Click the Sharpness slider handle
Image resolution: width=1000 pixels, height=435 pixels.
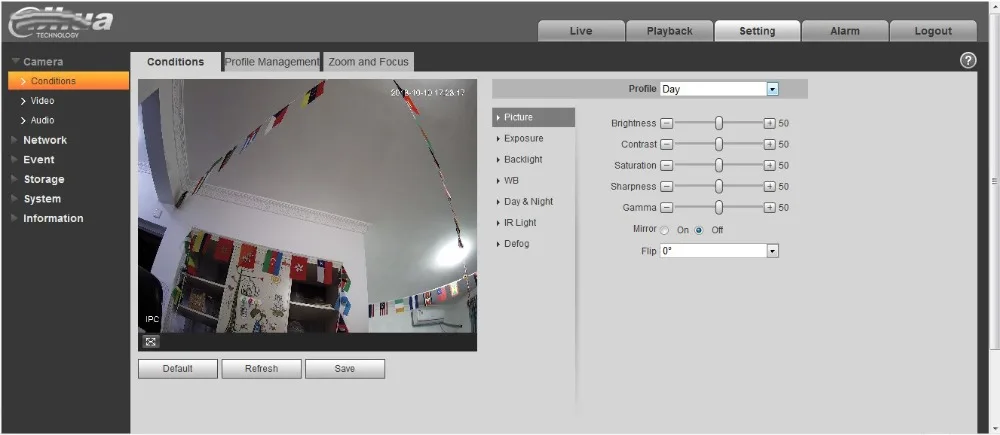click(719, 186)
